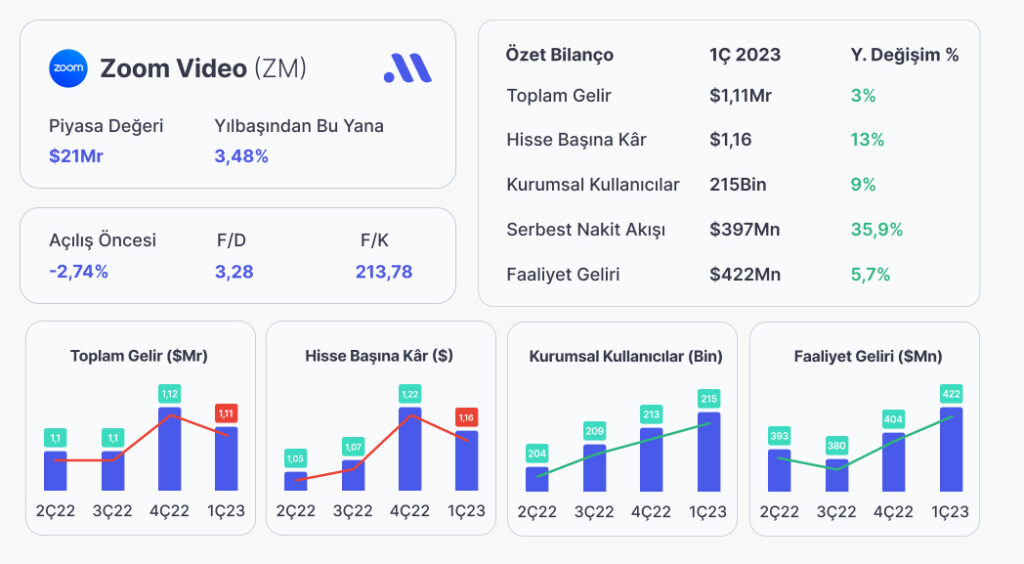Click the Hisse Başına Kâr ($) chart title

379,356
